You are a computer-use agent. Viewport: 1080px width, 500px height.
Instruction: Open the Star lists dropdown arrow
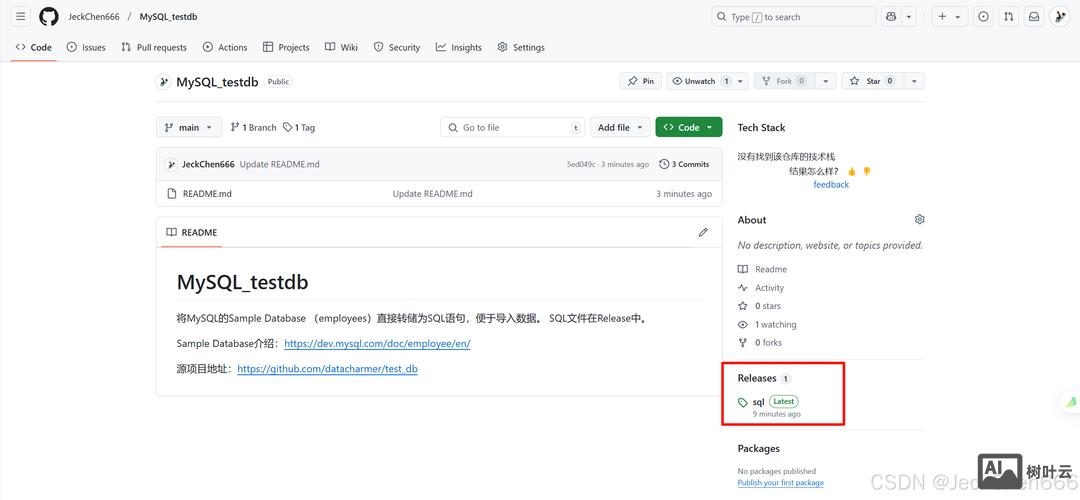tap(914, 81)
